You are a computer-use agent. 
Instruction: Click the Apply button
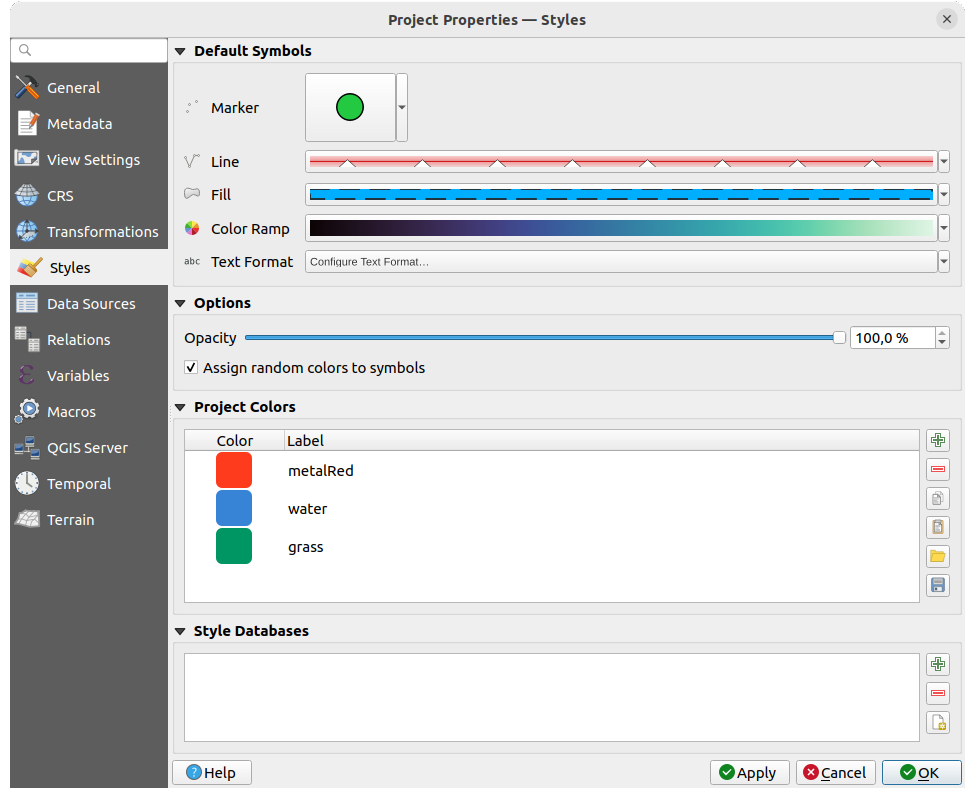[749, 772]
